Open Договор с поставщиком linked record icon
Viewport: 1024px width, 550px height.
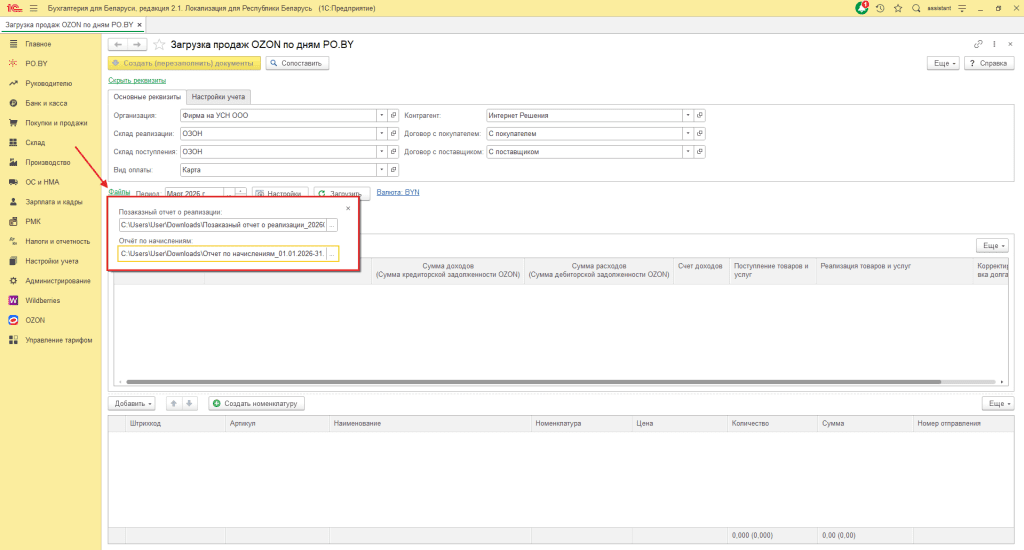pyautogui.click(x=700, y=152)
